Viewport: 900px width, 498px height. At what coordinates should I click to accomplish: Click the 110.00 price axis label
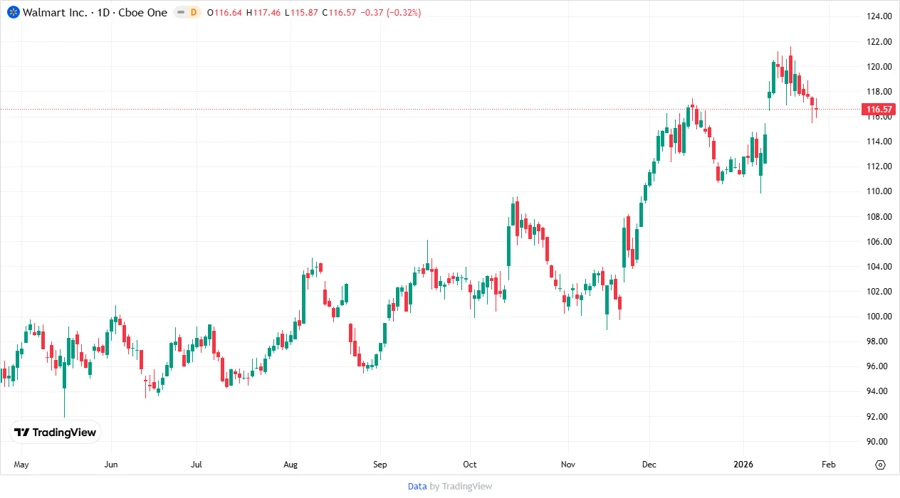pos(879,191)
